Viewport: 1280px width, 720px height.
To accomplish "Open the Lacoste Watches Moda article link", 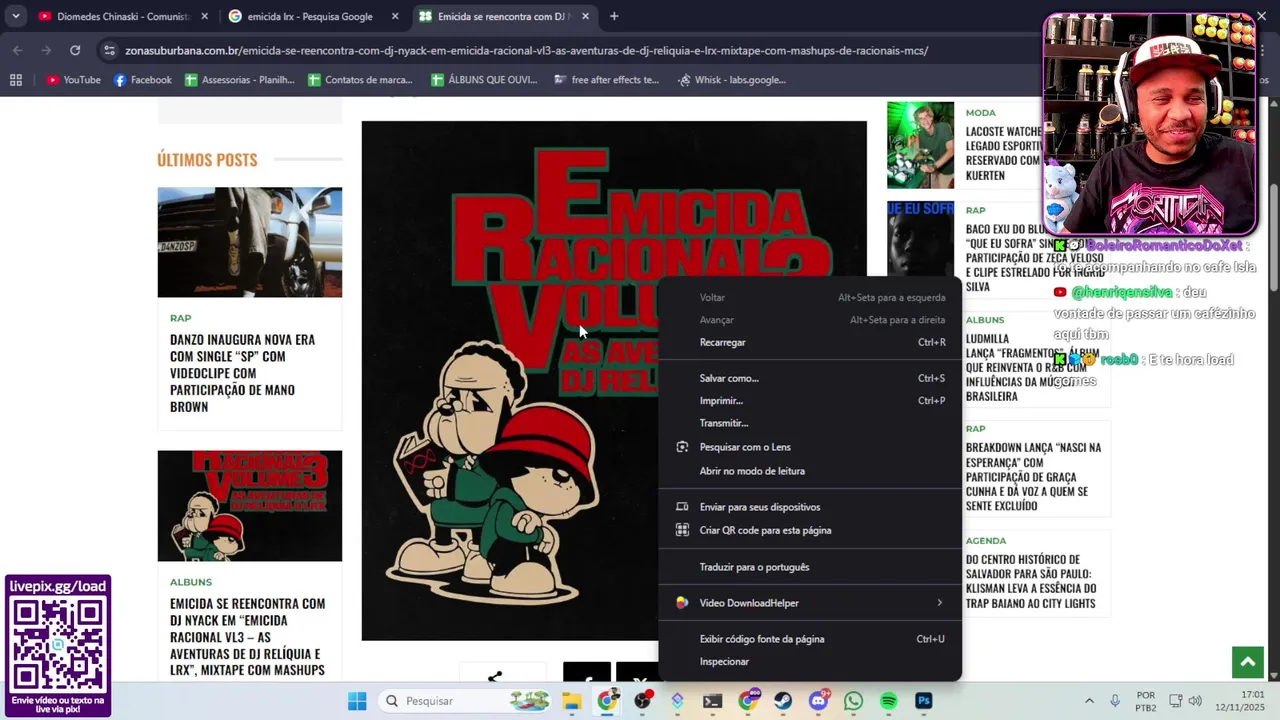I will [x=1004, y=153].
